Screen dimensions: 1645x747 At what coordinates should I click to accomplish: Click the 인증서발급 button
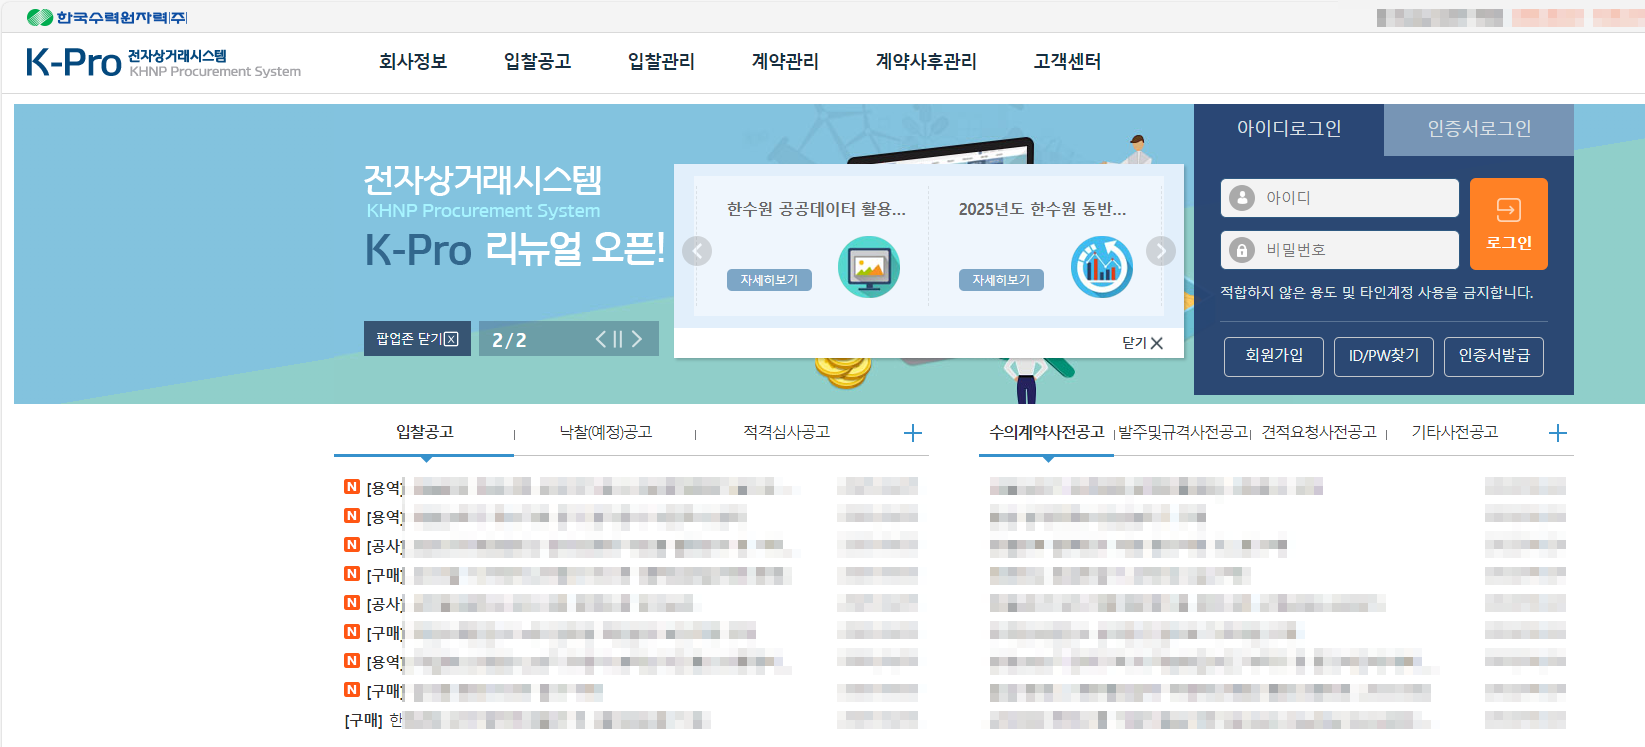point(1494,356)
